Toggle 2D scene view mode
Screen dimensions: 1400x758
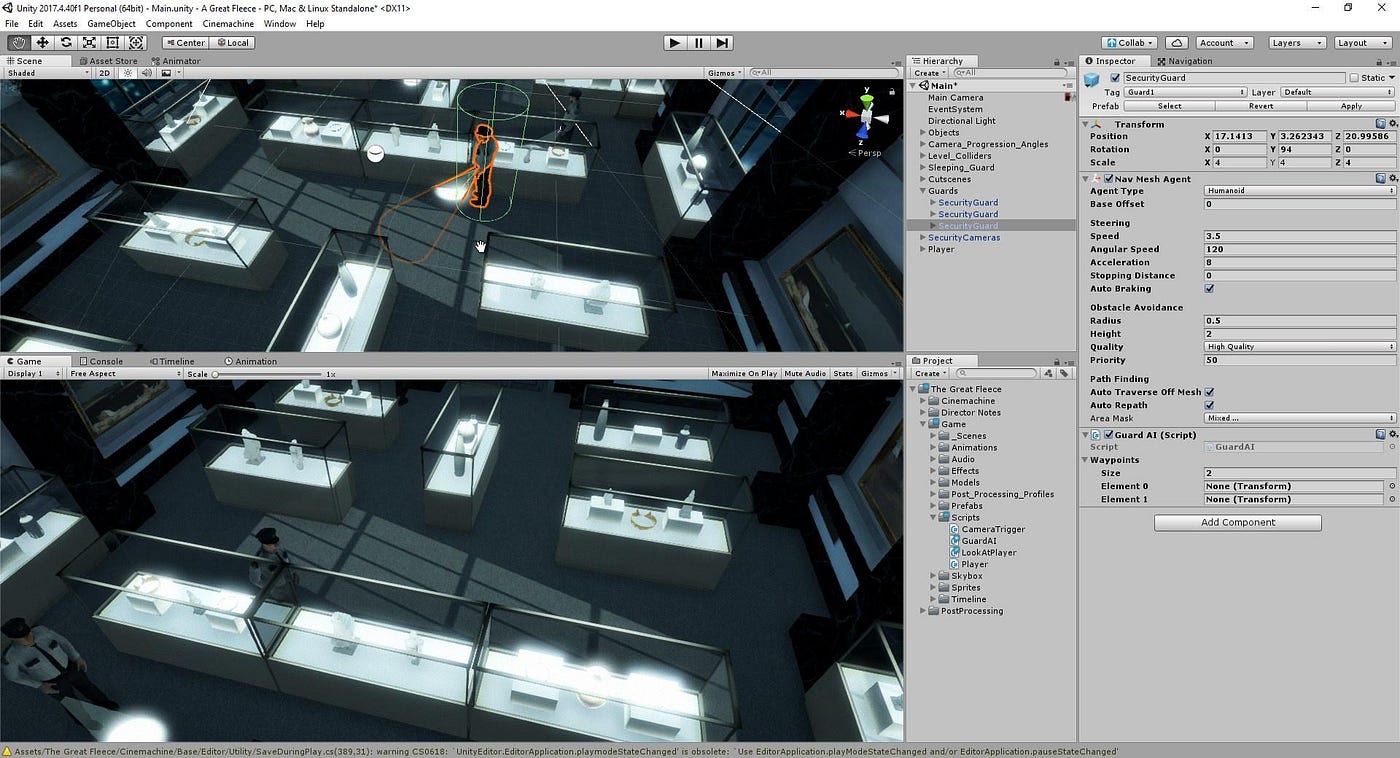pyautogui.click(x=104, y=73)
